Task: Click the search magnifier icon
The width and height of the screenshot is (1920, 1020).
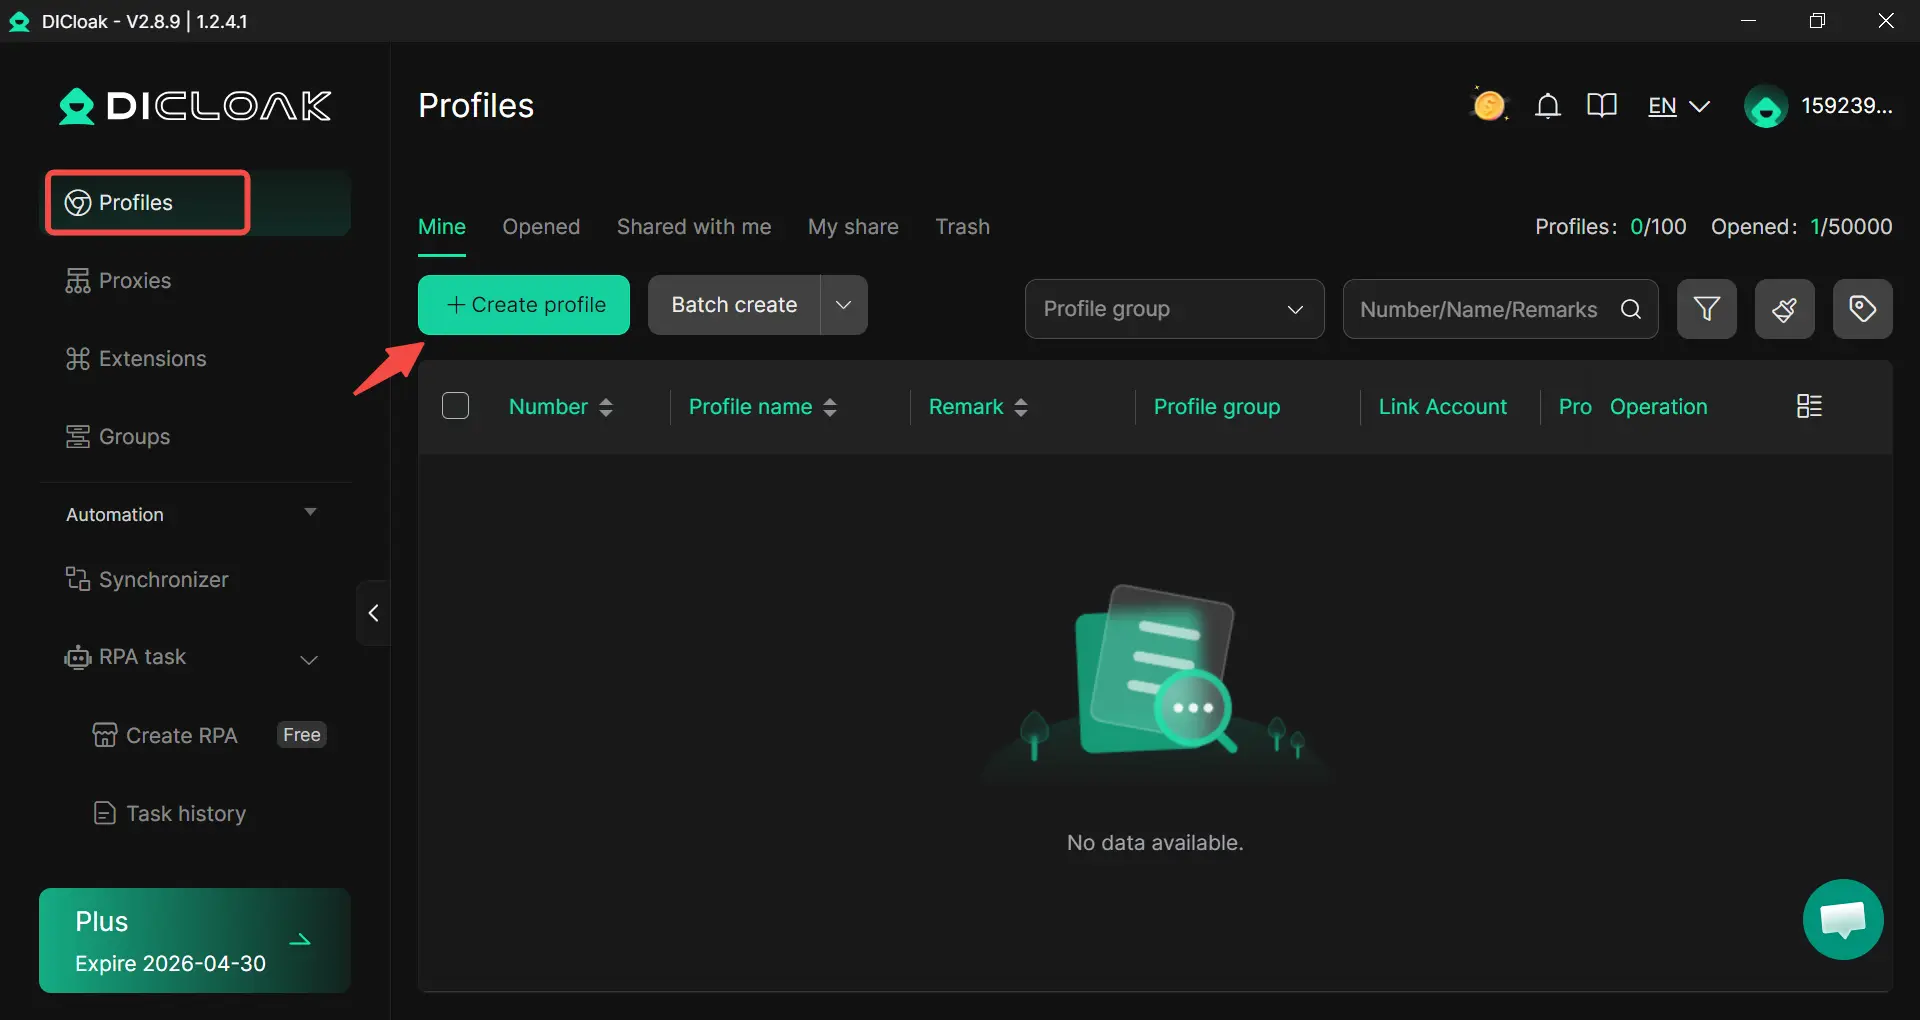Action: [1631, 309]
